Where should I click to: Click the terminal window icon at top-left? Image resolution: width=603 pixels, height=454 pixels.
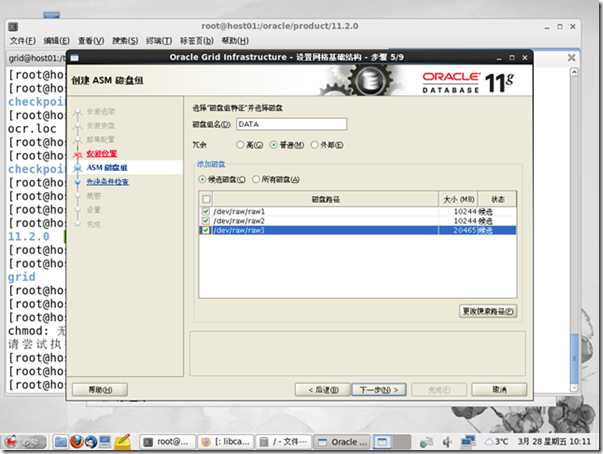[x=13, y=27]
